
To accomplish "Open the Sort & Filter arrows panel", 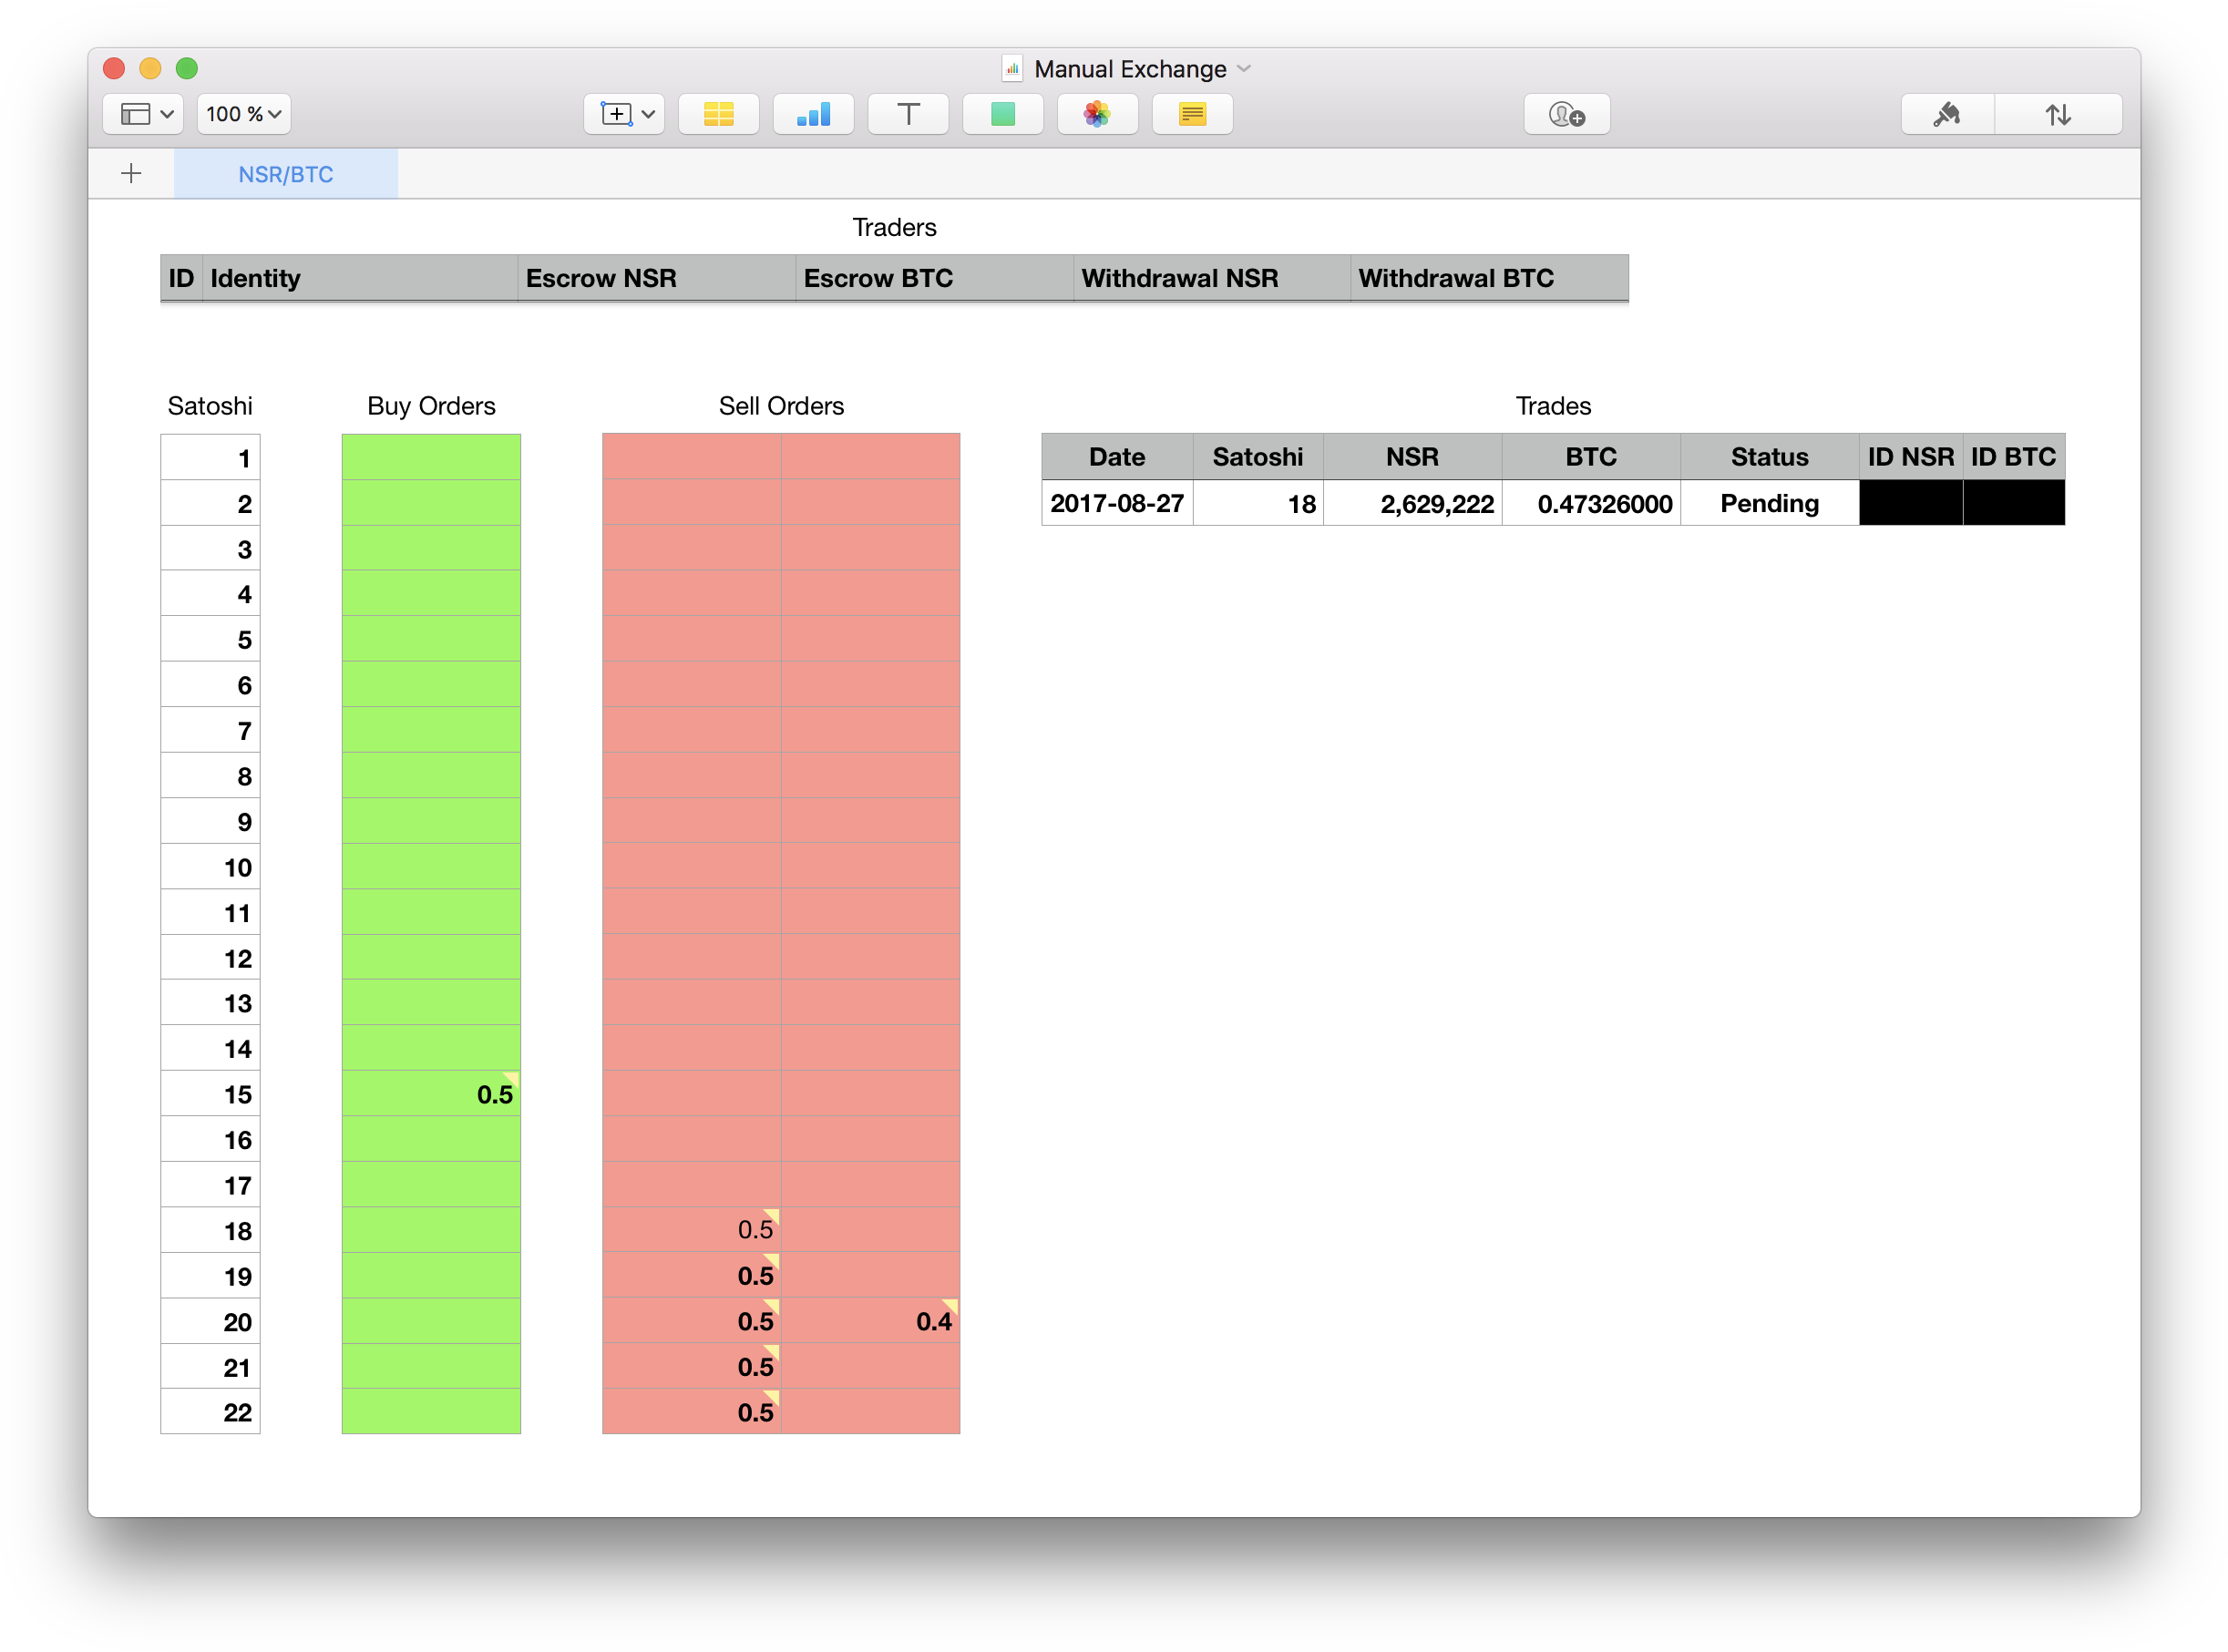I will coord(2057,114).
